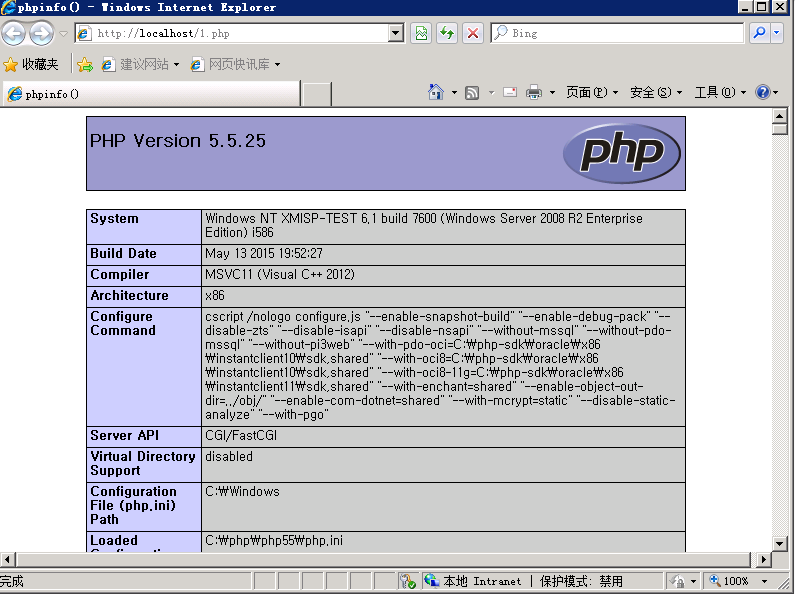Image resolution: width=795 pixels, height=594 pixels.
Task: Click the Print icon
Action: coord(534,92)
